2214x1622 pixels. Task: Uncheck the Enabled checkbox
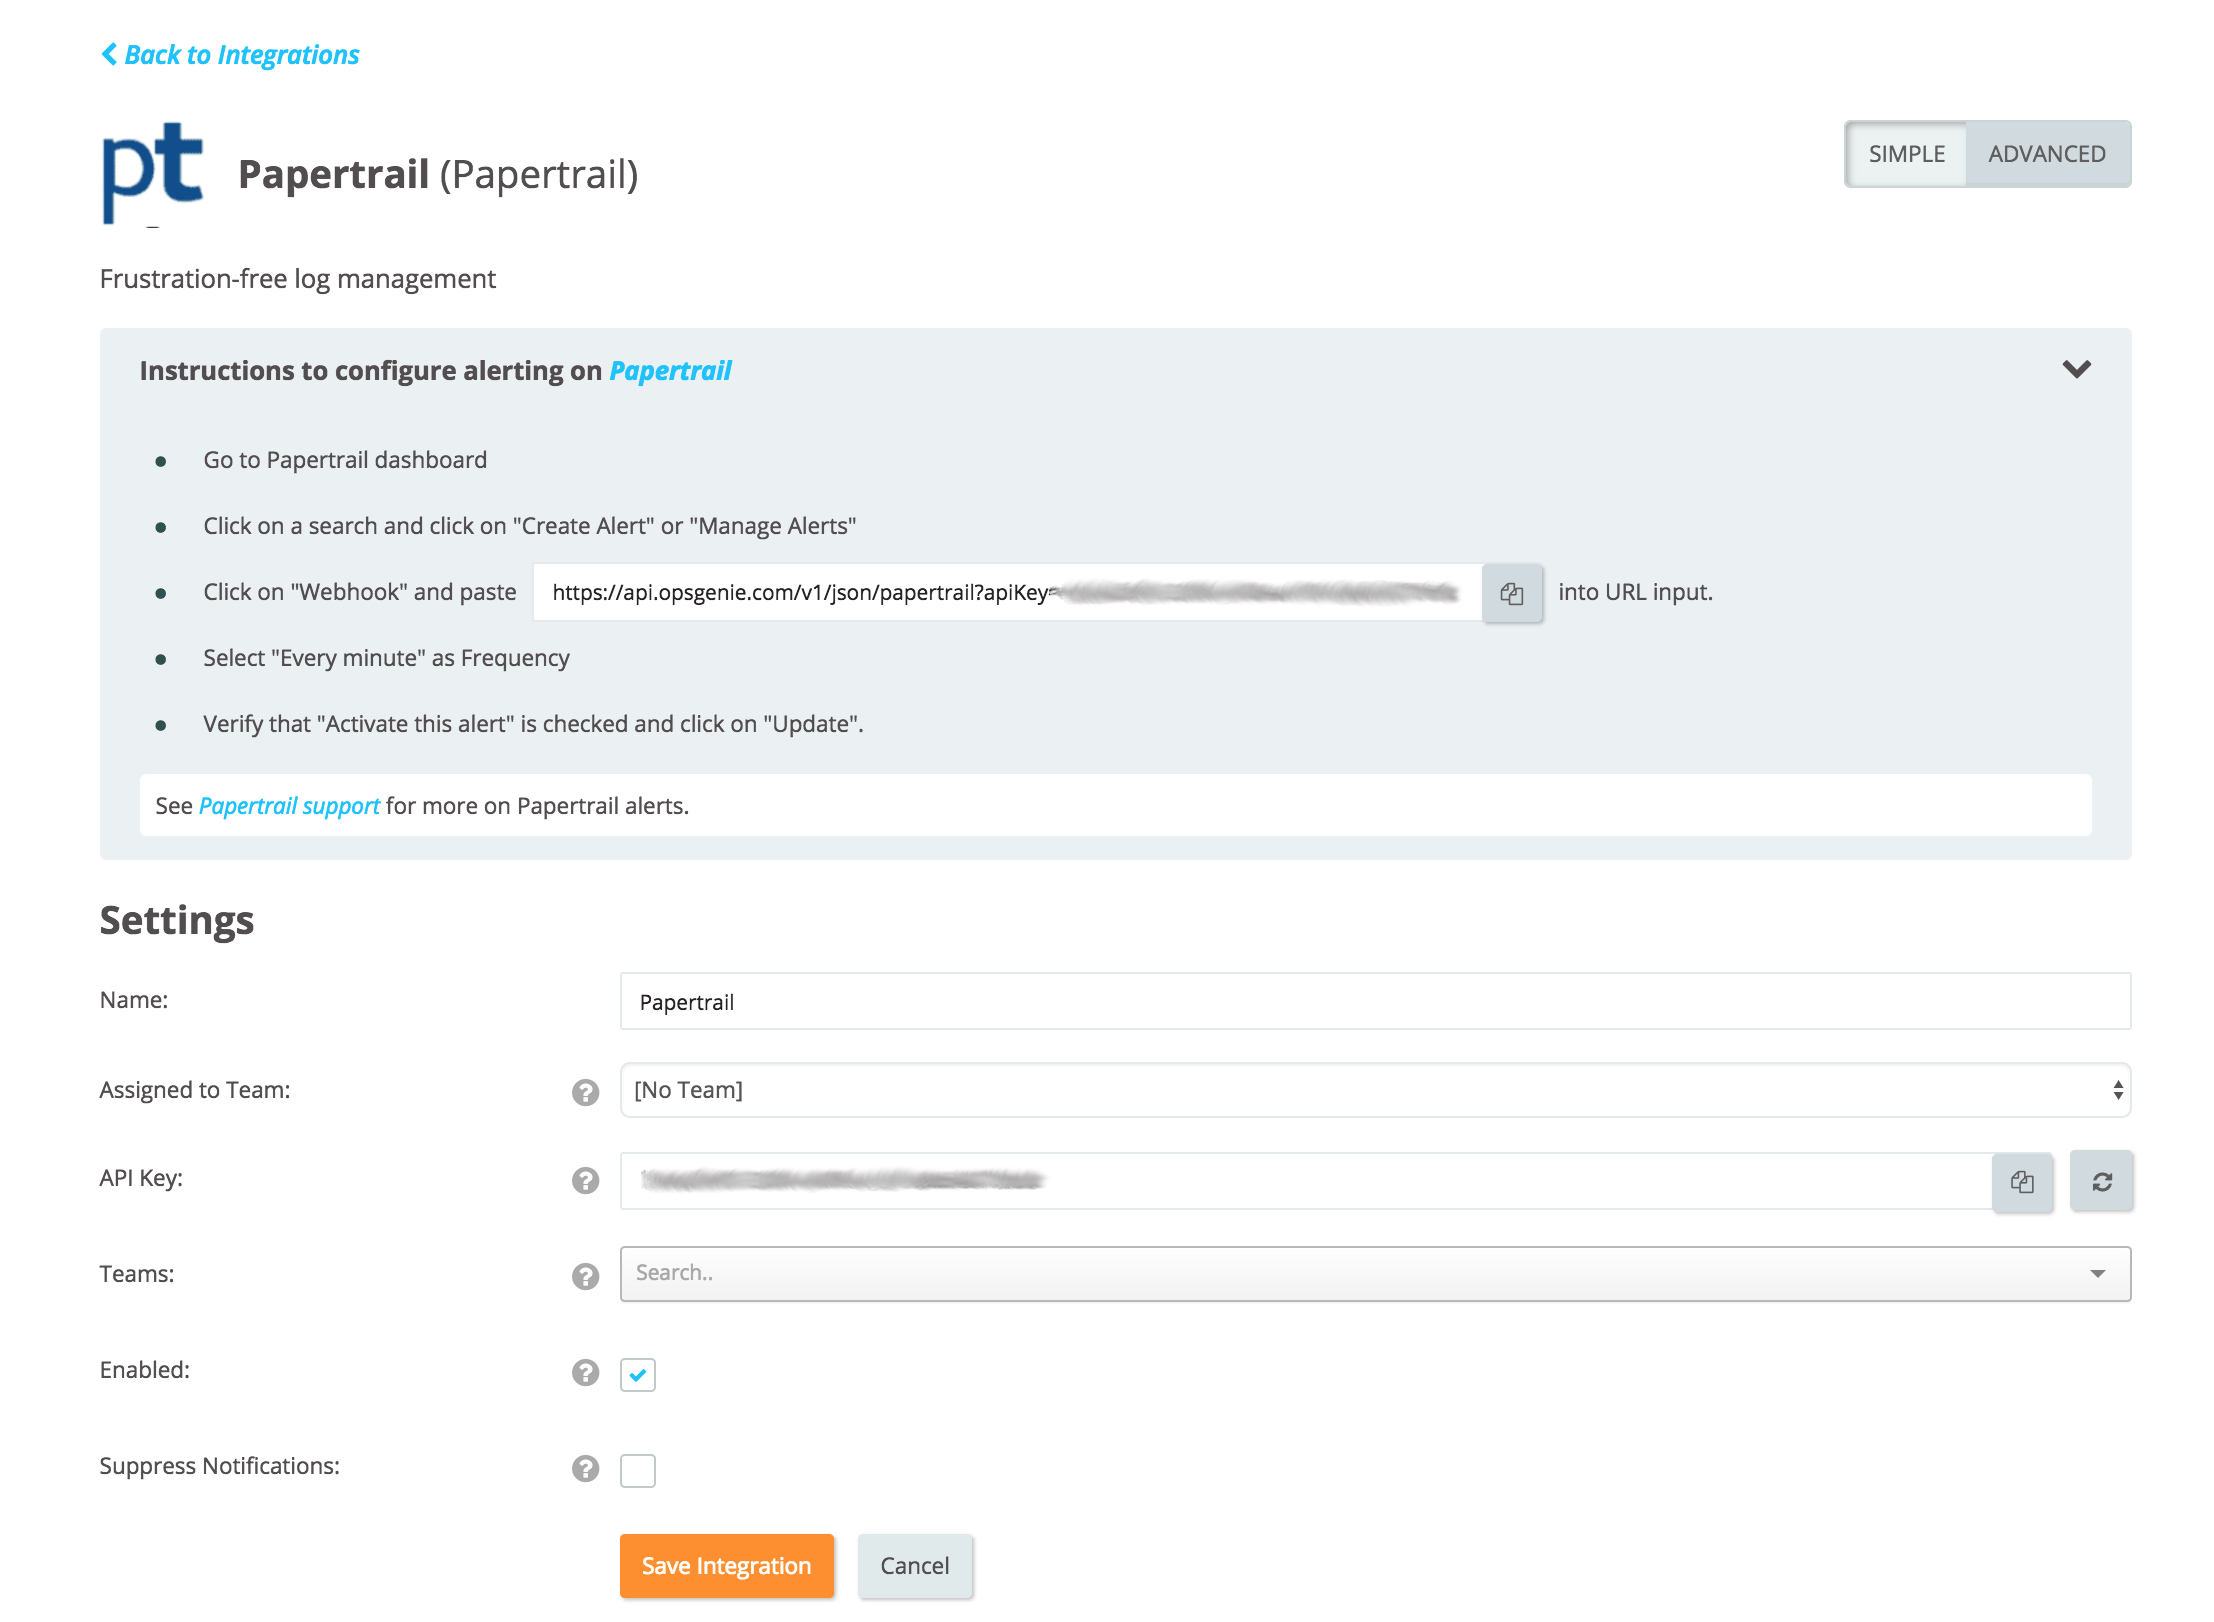click(x=637, y=1374)
